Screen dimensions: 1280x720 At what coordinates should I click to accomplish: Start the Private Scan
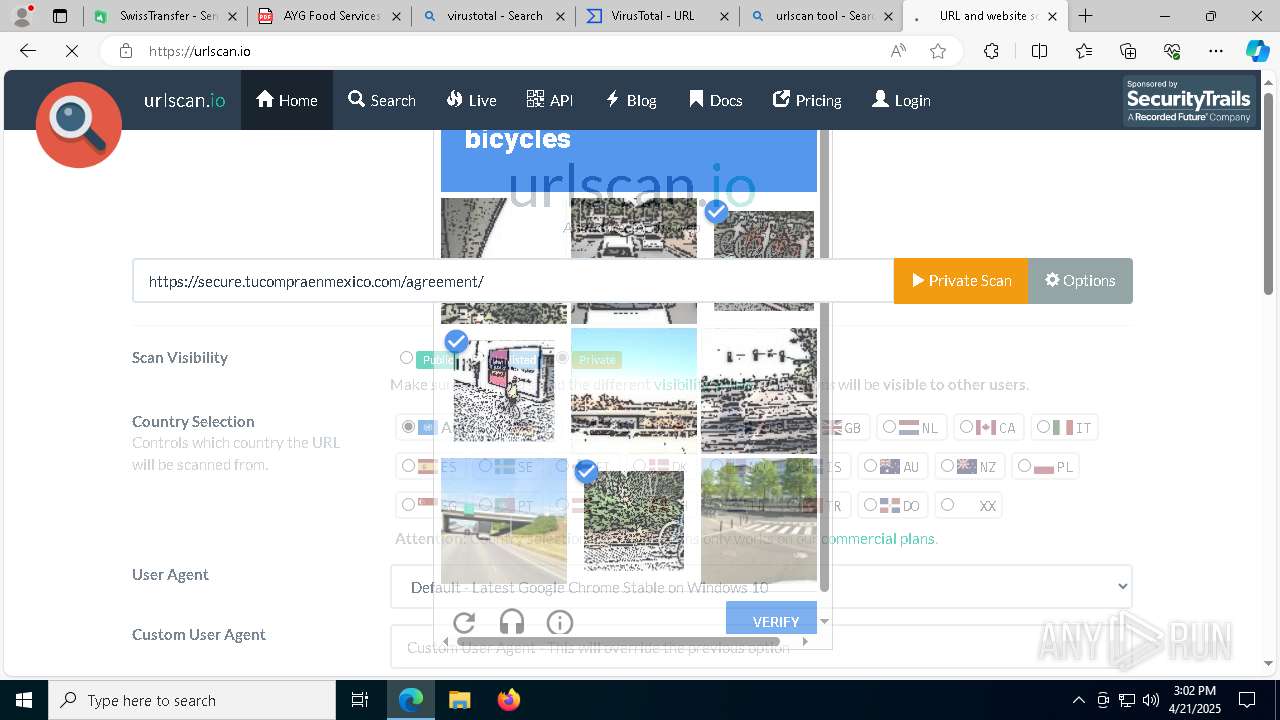(961, 281)
